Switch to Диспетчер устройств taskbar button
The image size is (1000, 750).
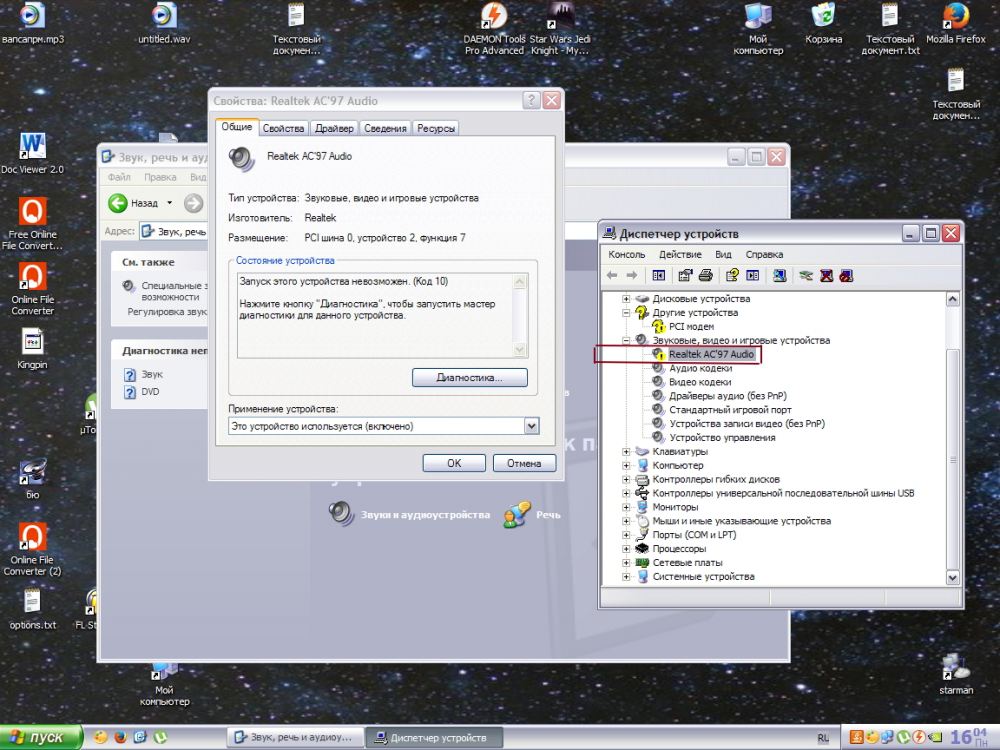coord(434,737)
